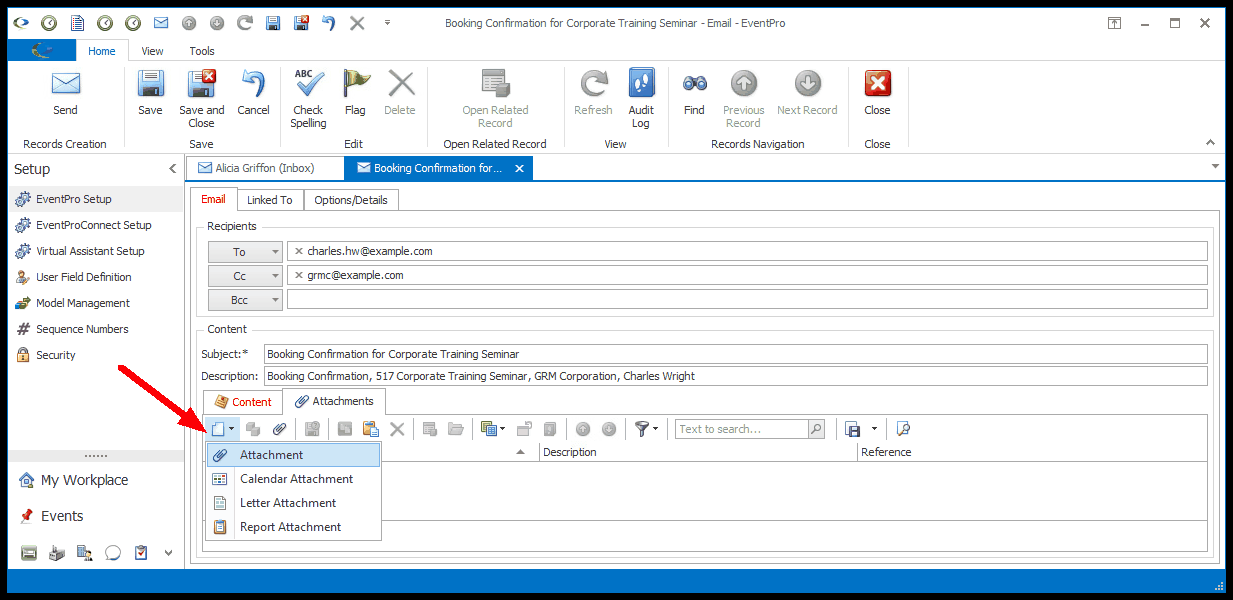Click the factory icon in navigation bar
1233x600 pixels.
[x=57, y=552]
